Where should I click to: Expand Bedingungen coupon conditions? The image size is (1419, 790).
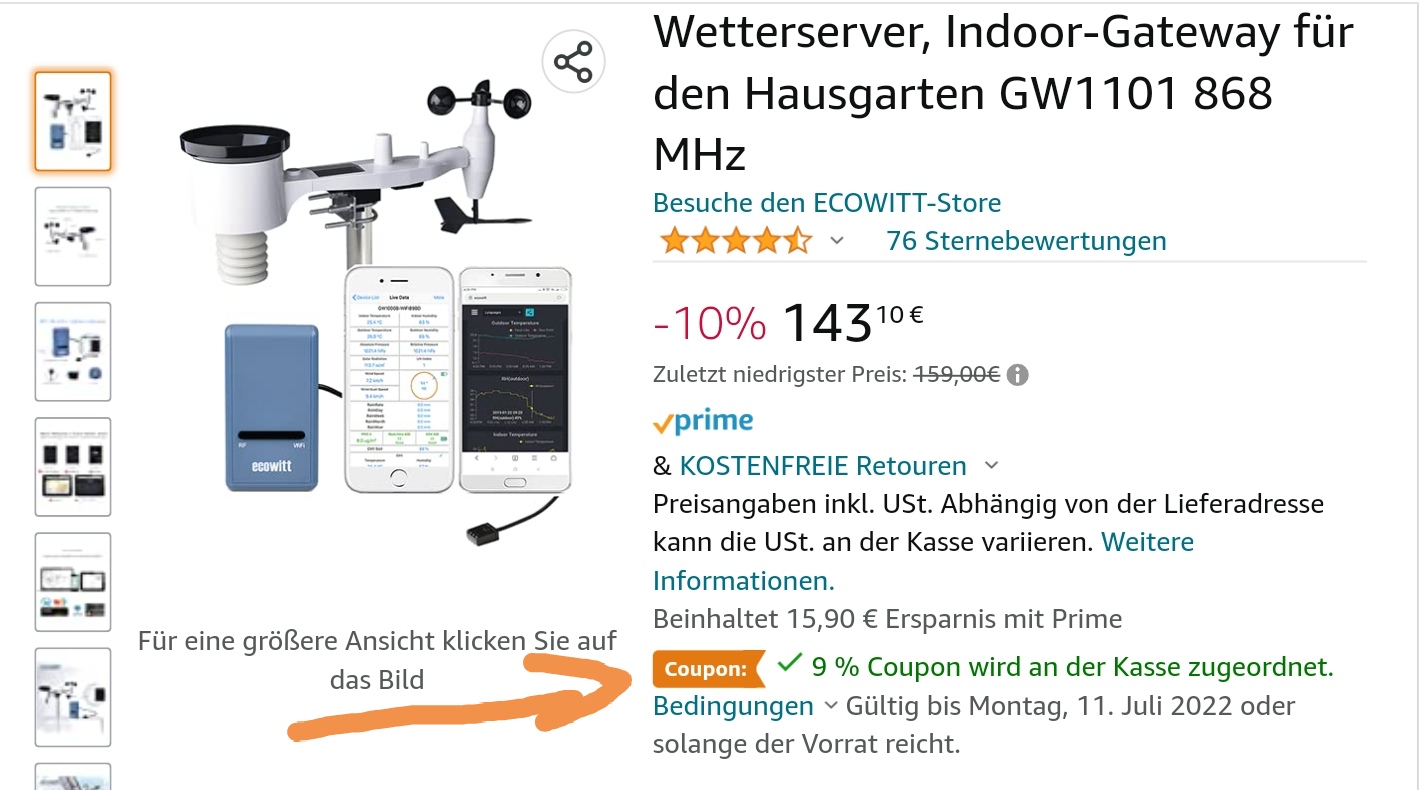[x=745, y=706]
